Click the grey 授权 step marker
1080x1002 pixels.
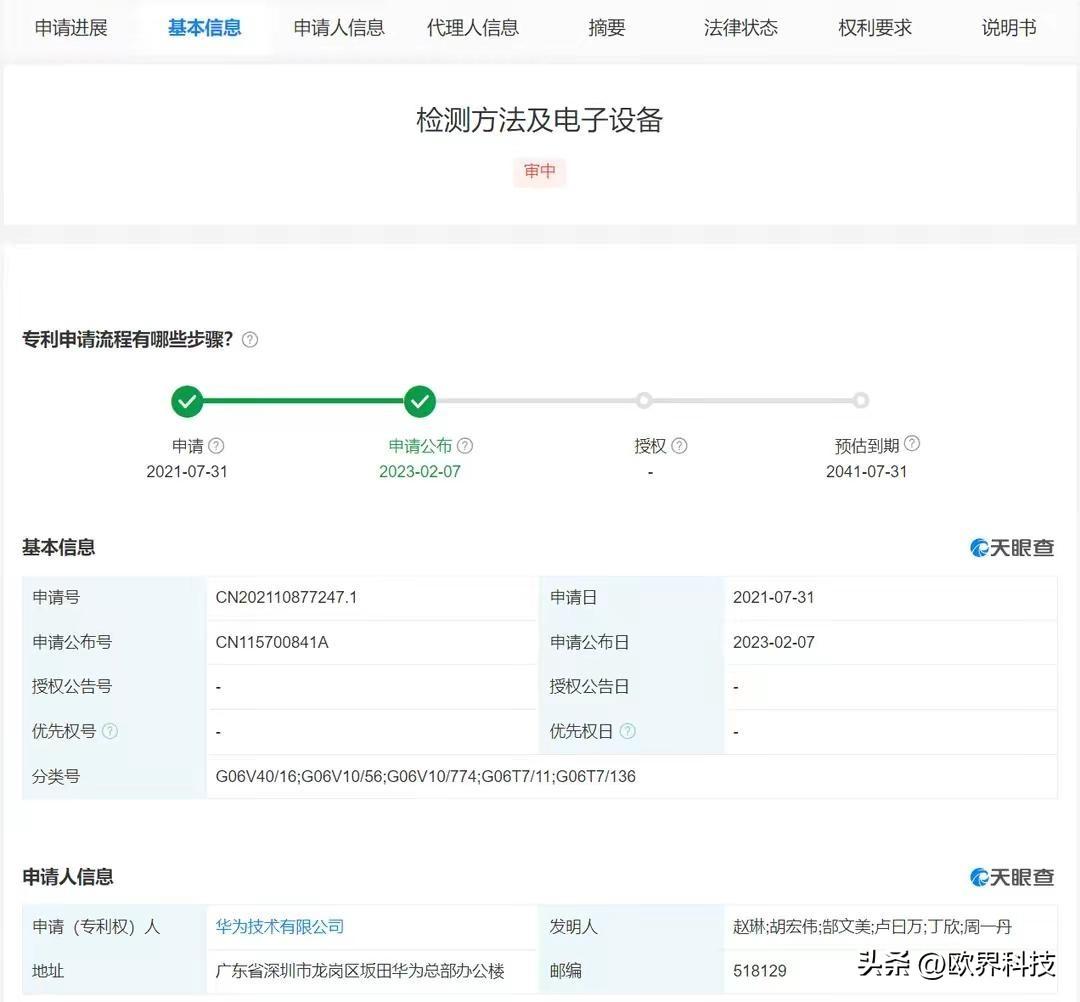[644, 401]
